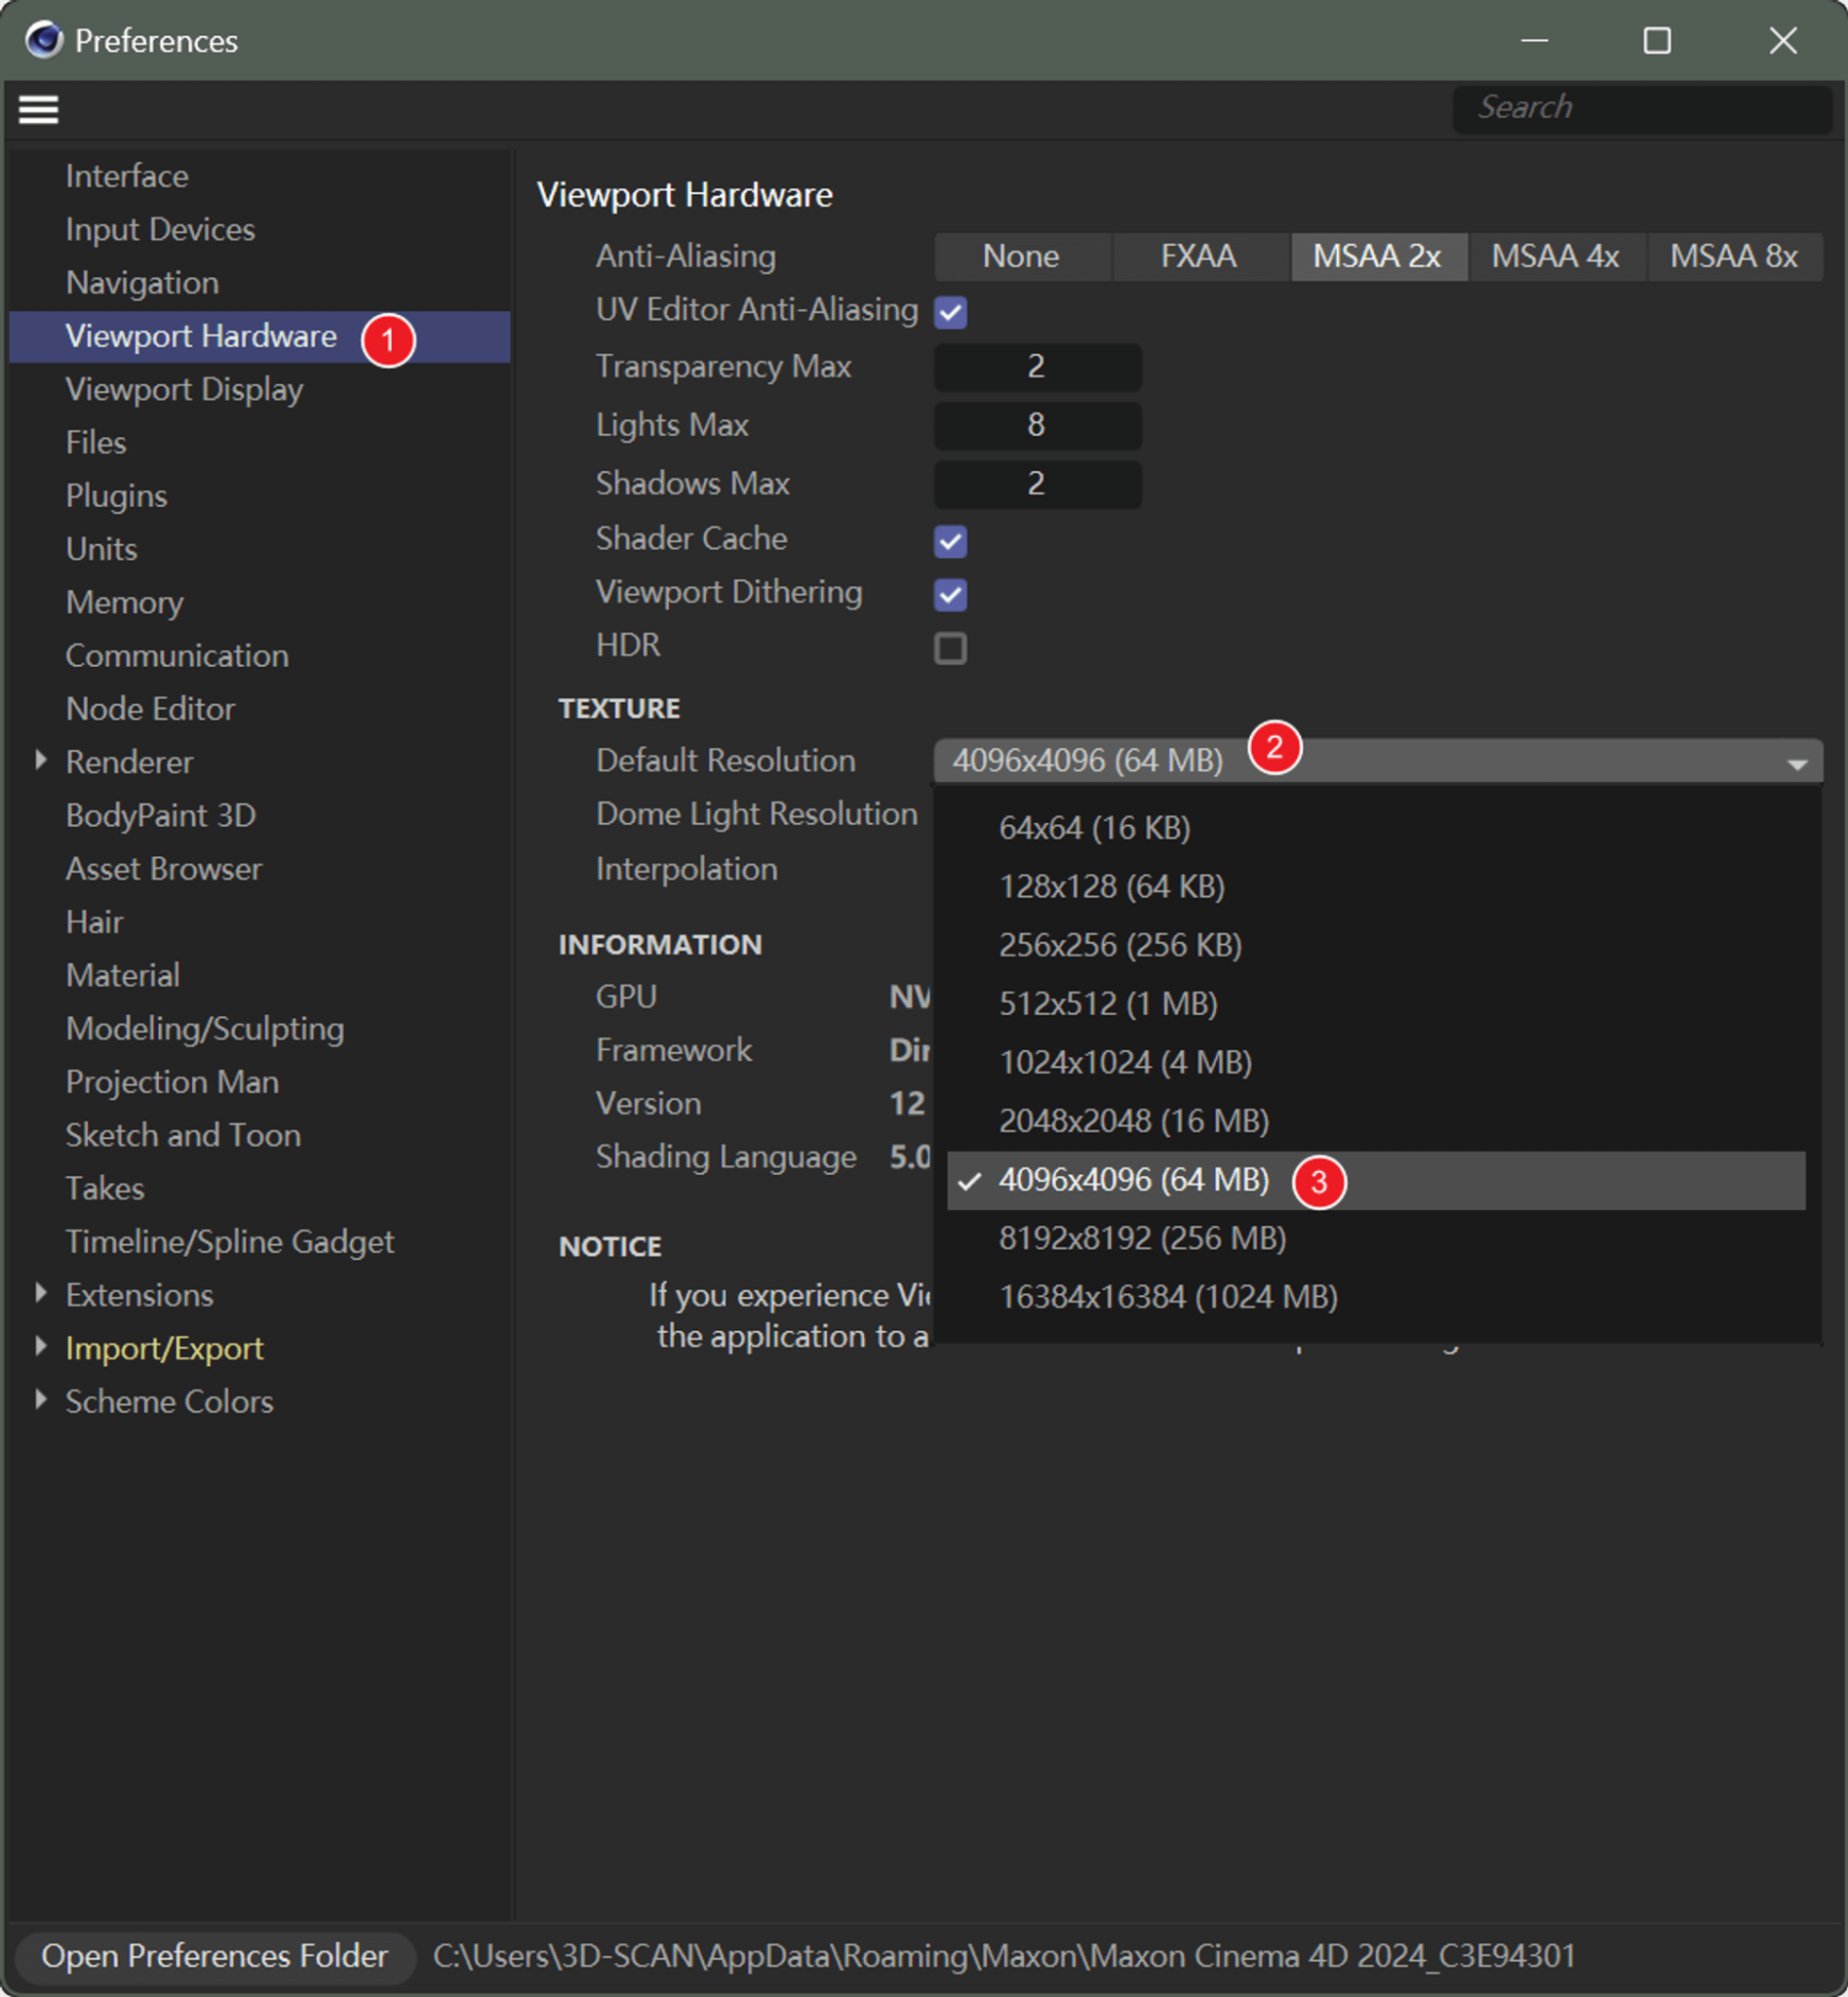
Task: Disable the Shader Cache checkbox
Action: pos(949,541)
